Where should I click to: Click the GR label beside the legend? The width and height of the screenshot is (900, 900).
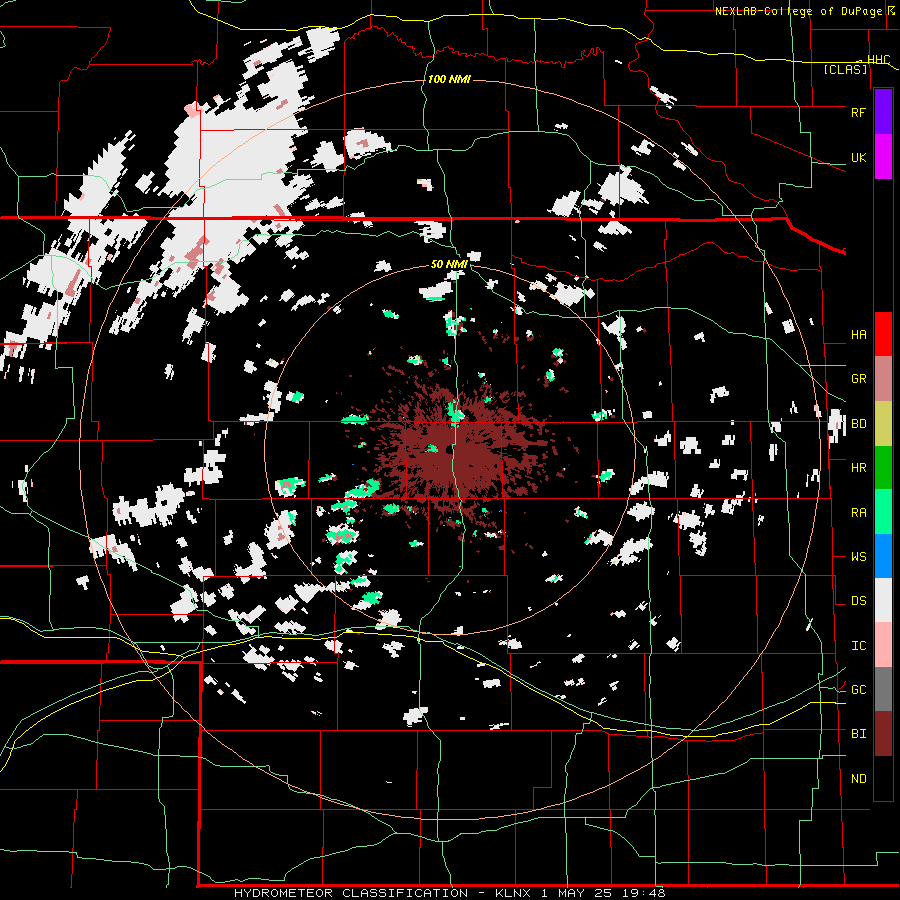pyautogui.click(x=858, y=379)
